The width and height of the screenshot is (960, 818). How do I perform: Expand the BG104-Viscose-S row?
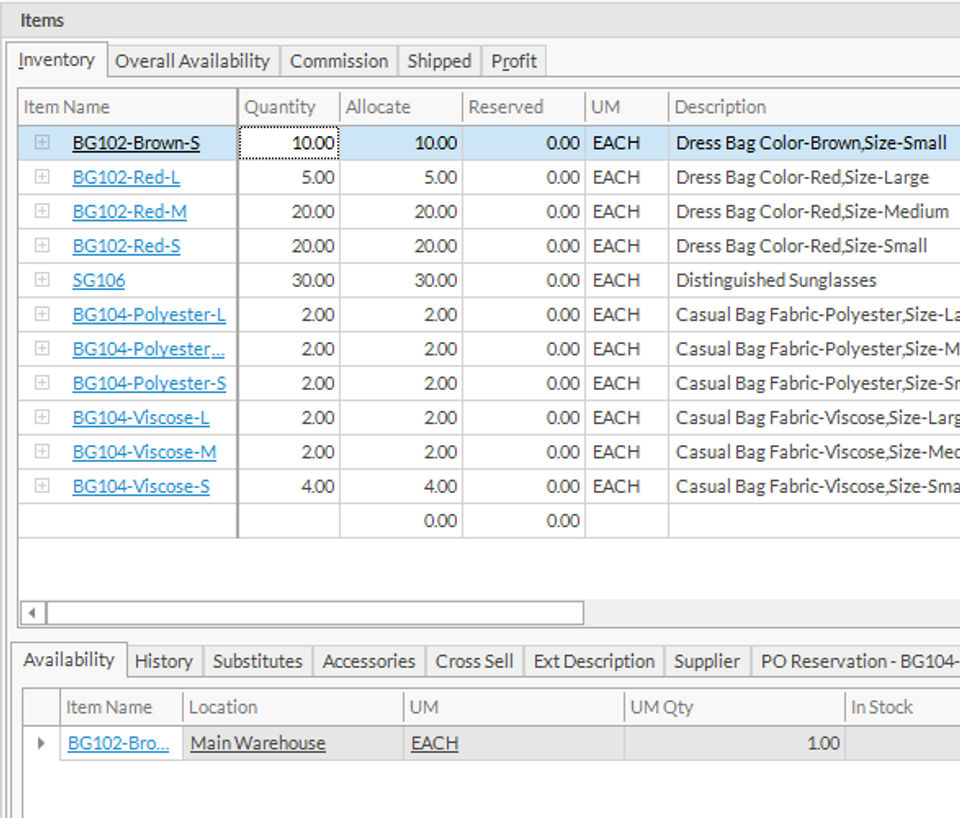point(42,486)
